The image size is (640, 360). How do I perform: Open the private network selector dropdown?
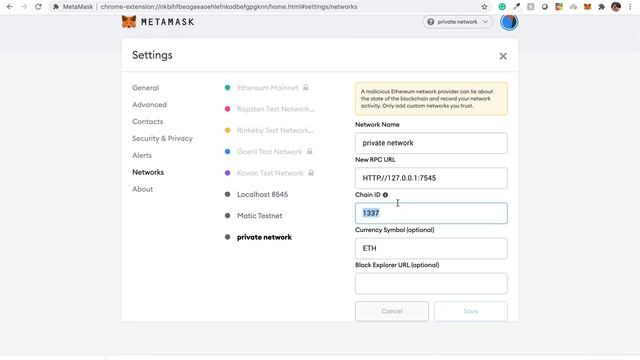point(458,22)
